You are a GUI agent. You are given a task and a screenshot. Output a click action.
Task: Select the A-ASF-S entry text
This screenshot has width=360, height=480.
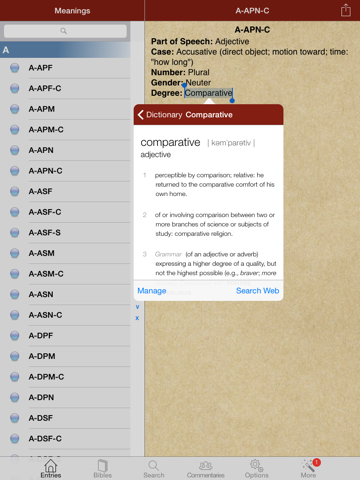[x=45, y=233]
